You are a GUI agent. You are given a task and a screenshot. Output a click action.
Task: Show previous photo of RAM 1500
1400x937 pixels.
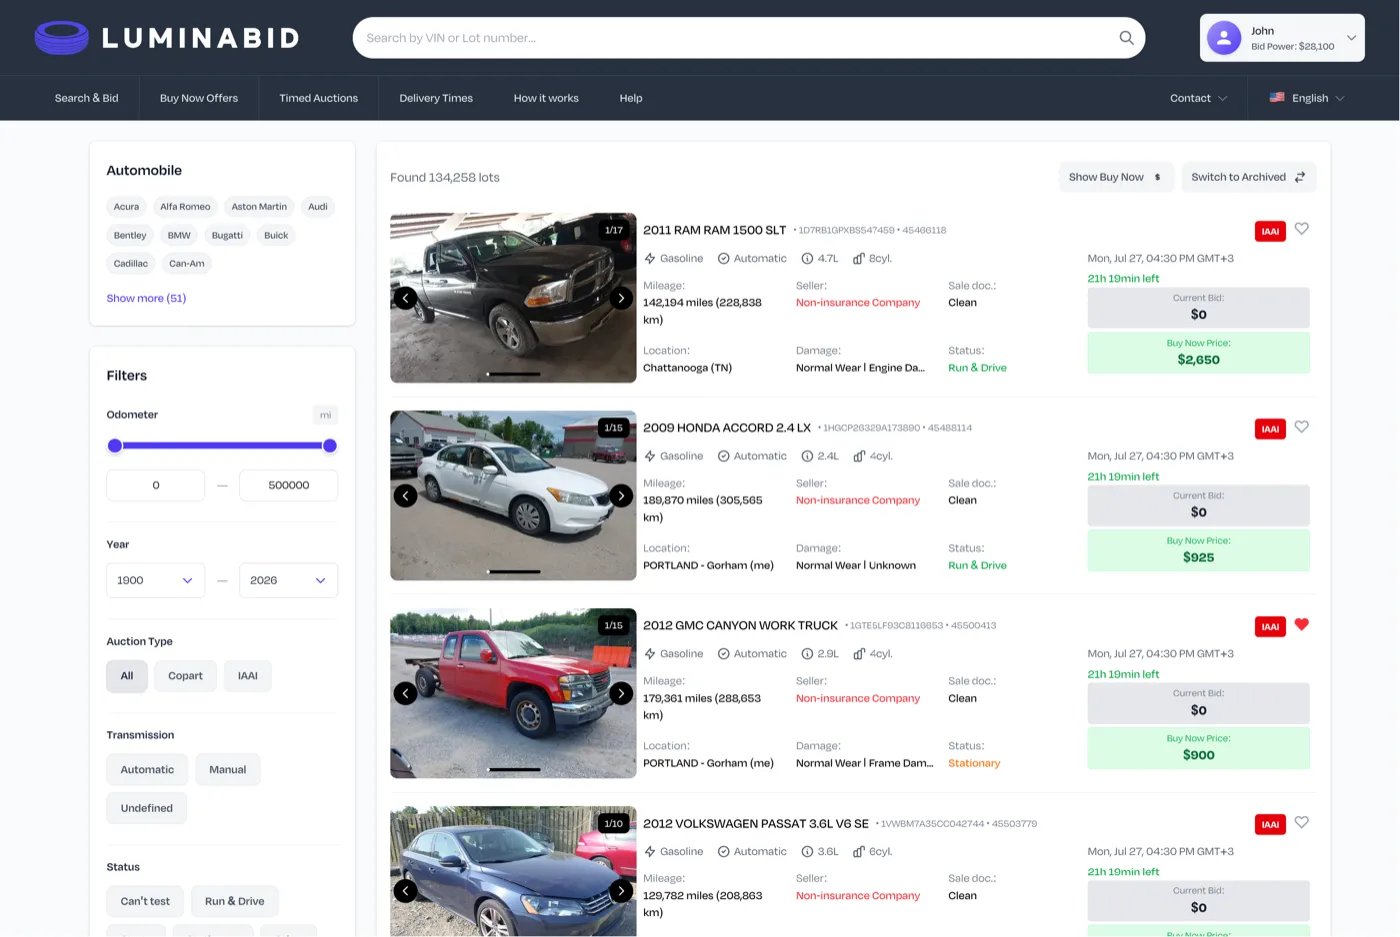[405, 298]
